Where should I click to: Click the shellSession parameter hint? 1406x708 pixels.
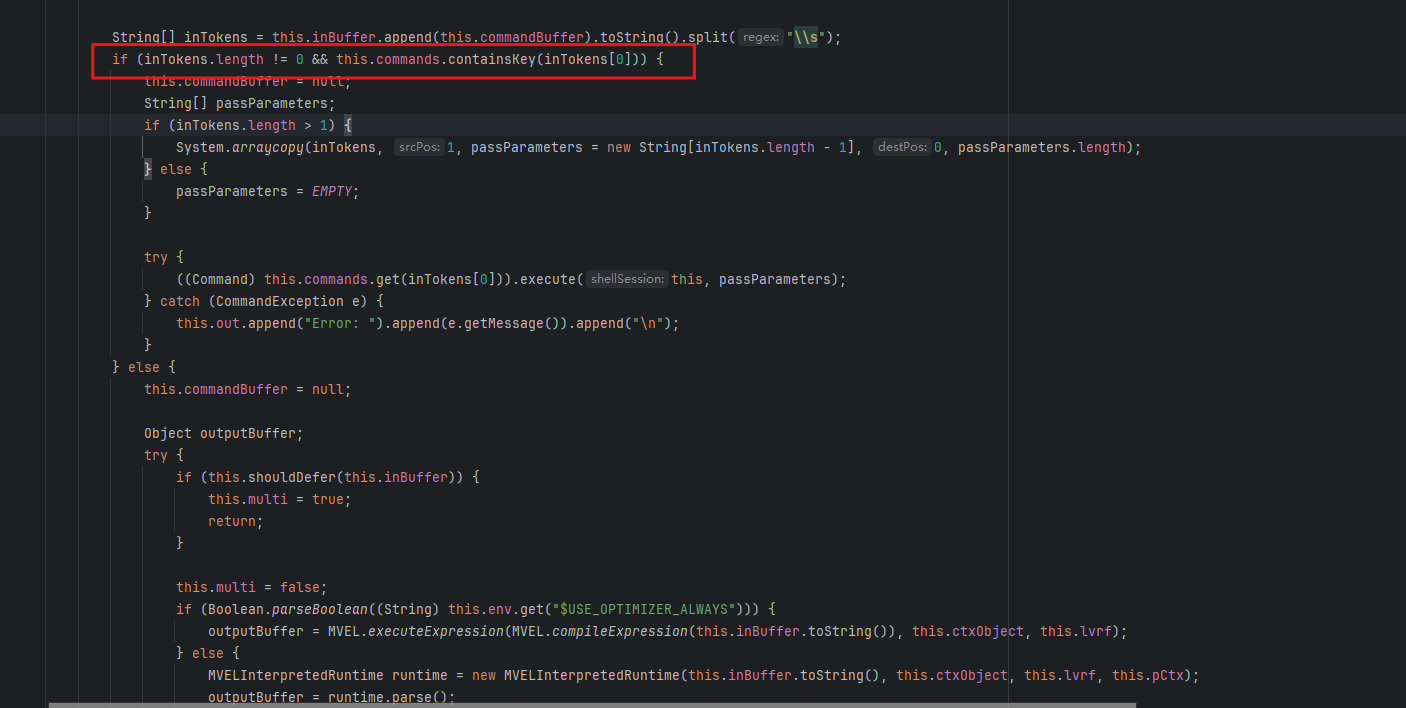tap(626, 279)
